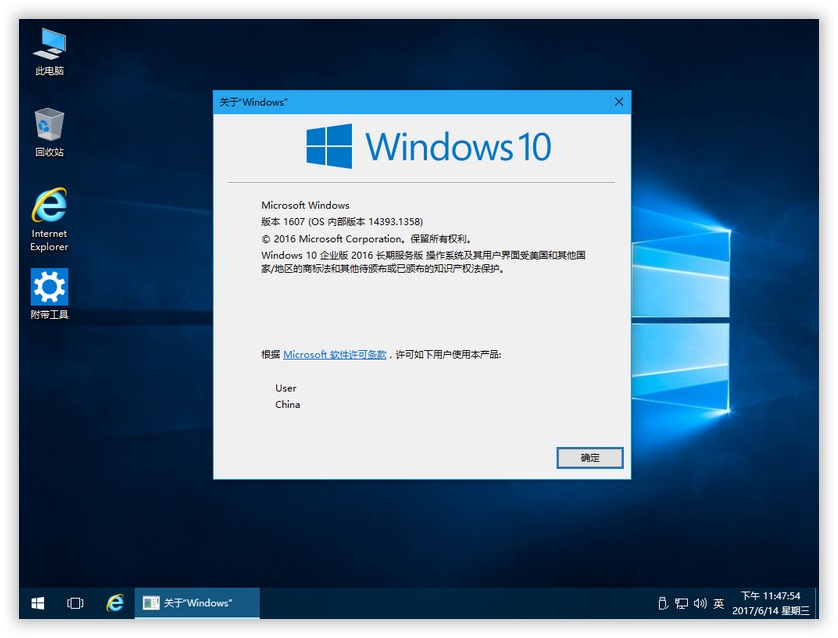Click the USB safely-remove tray icon

pos(663,603)
